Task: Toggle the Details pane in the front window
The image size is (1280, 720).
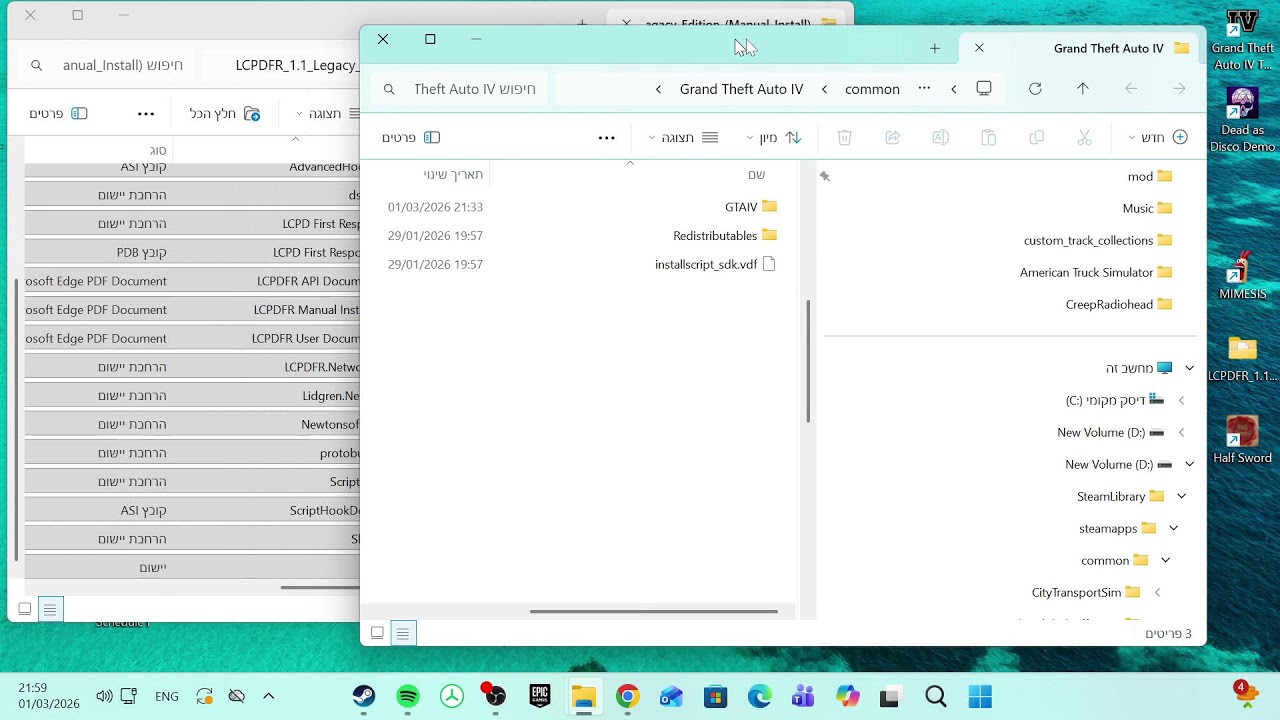Action: point(412,138)
